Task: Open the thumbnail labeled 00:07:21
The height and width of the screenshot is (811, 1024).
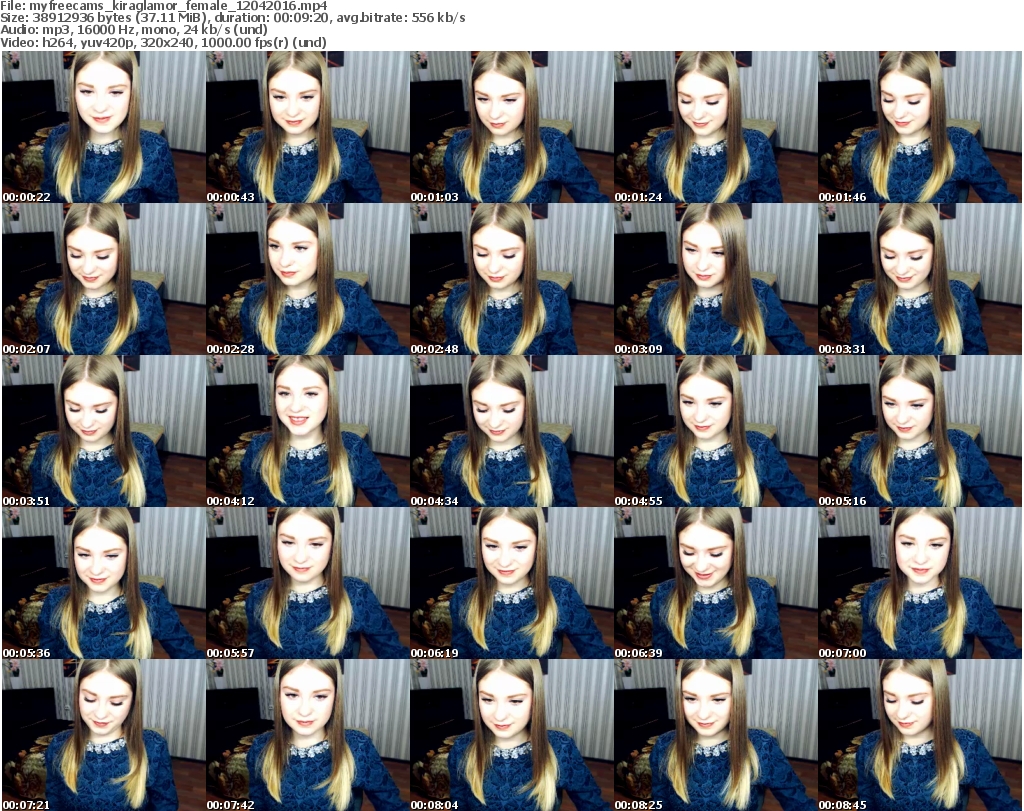Action: click(x=103, y=735)
